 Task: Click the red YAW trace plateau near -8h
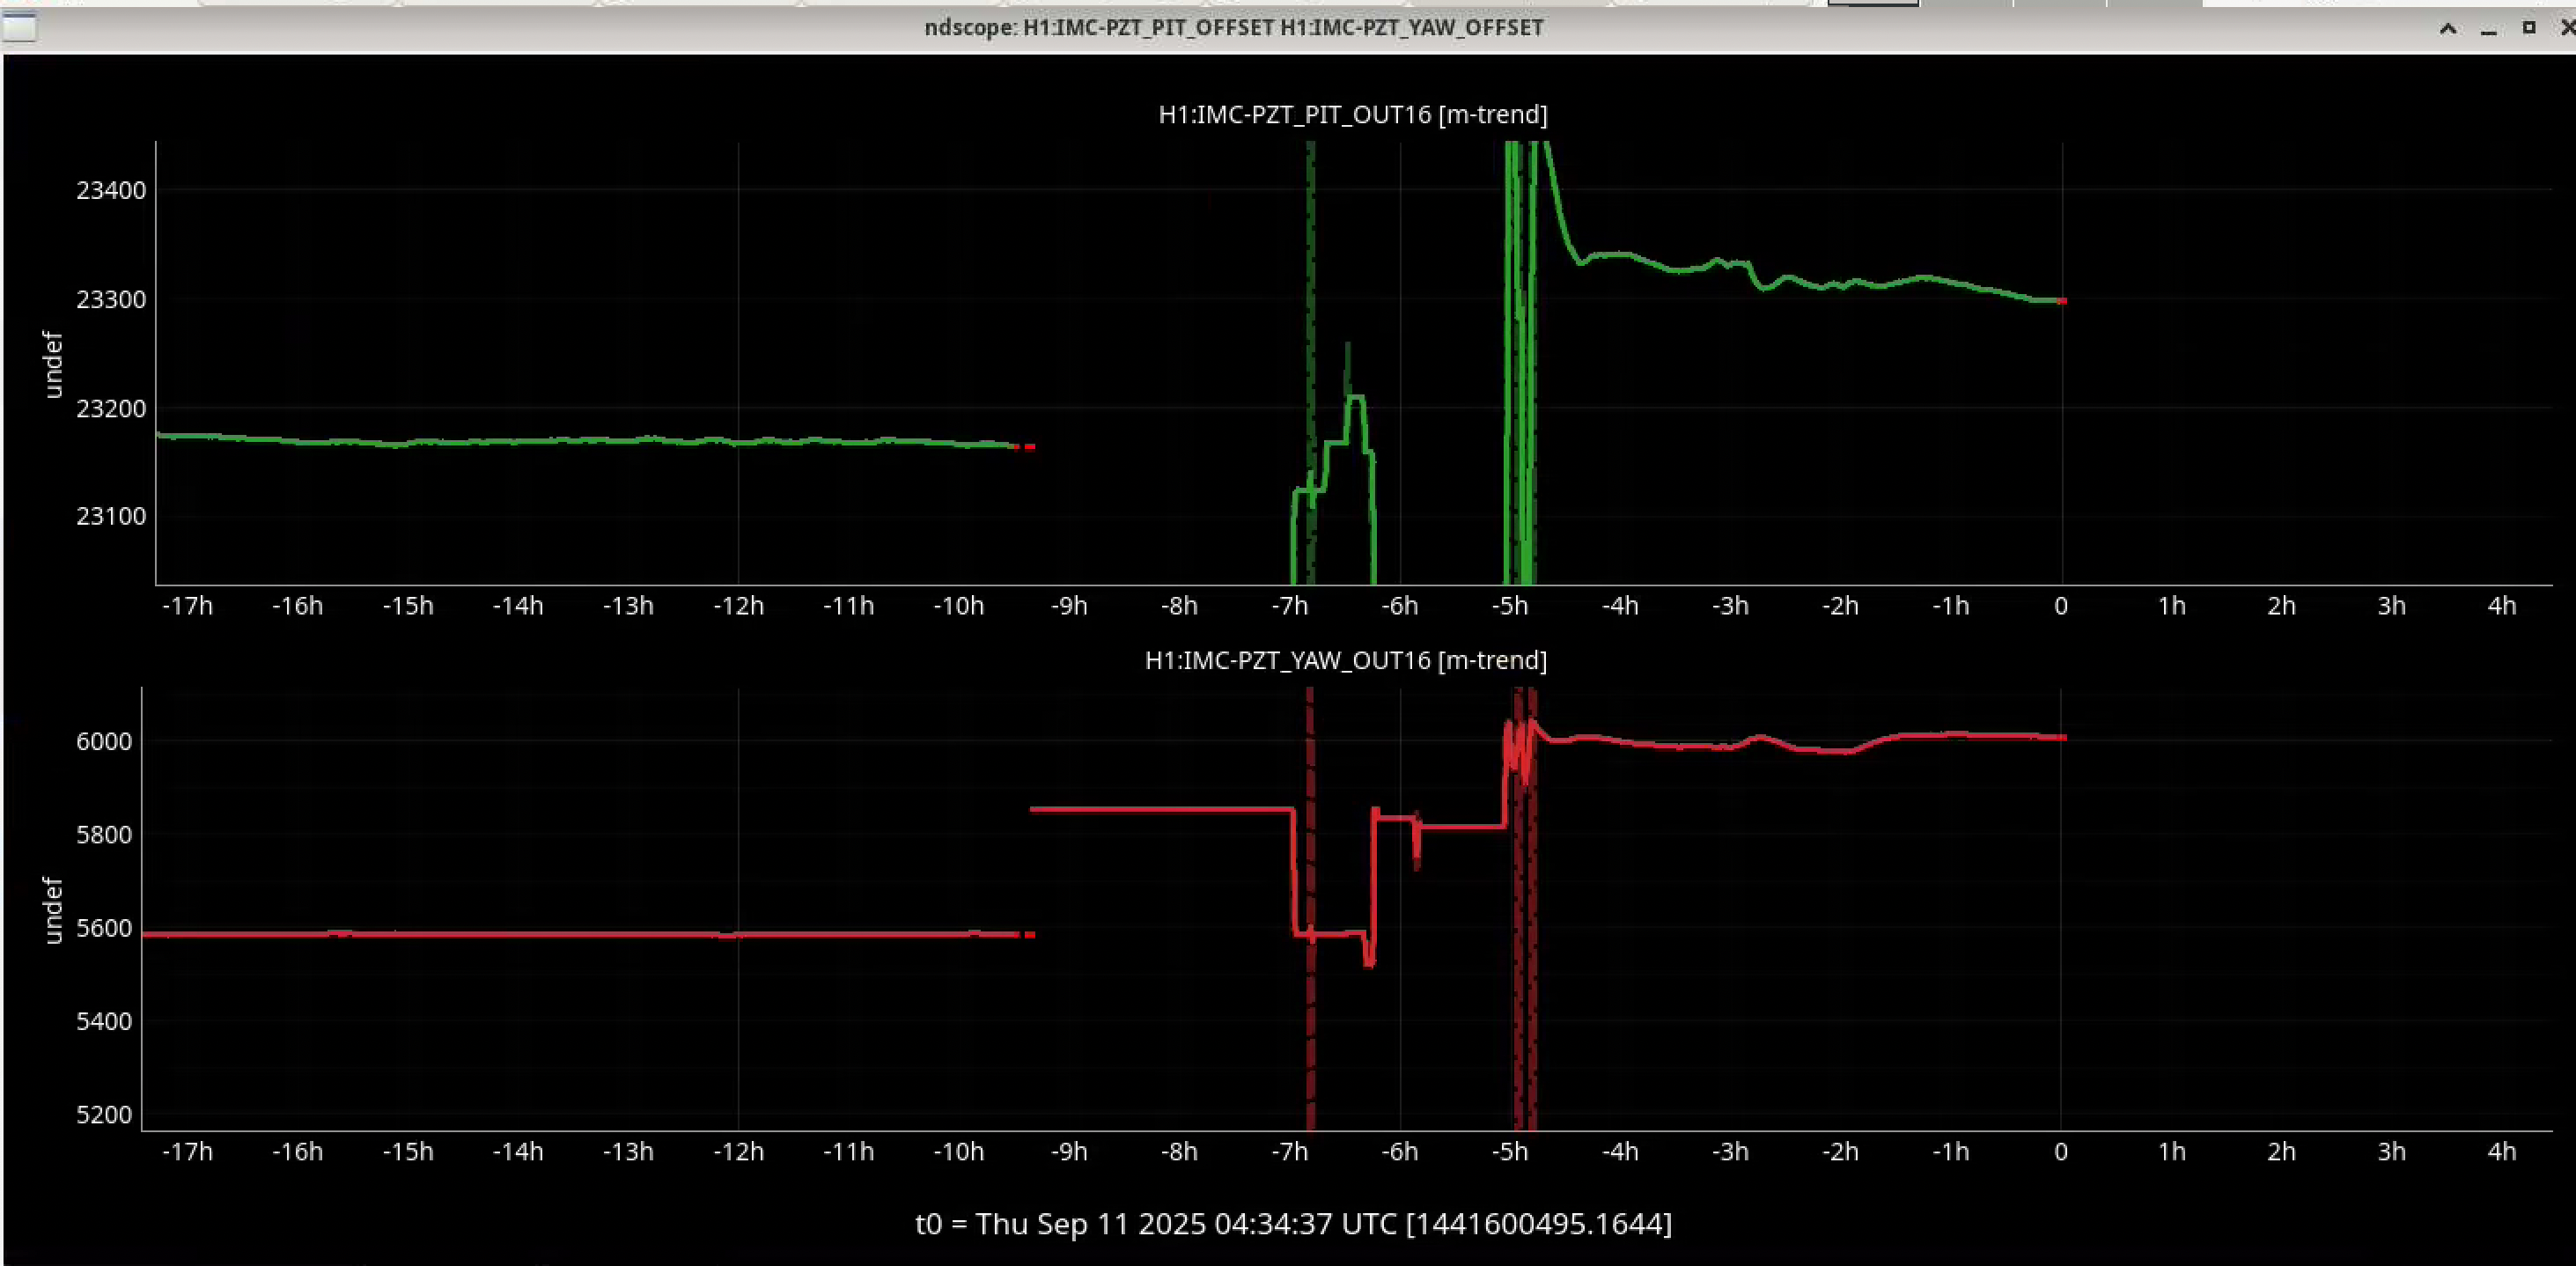(1180, 809)
